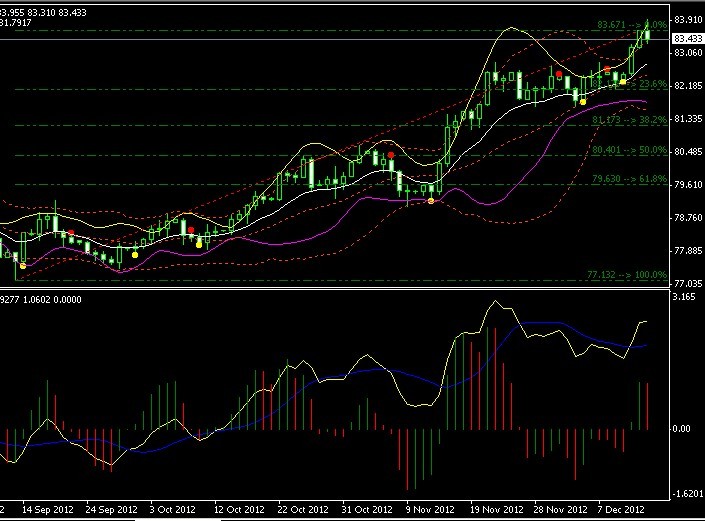Click the indicator scale value -1.6201
Screen dimensions: 705x521
pos(688,494)
